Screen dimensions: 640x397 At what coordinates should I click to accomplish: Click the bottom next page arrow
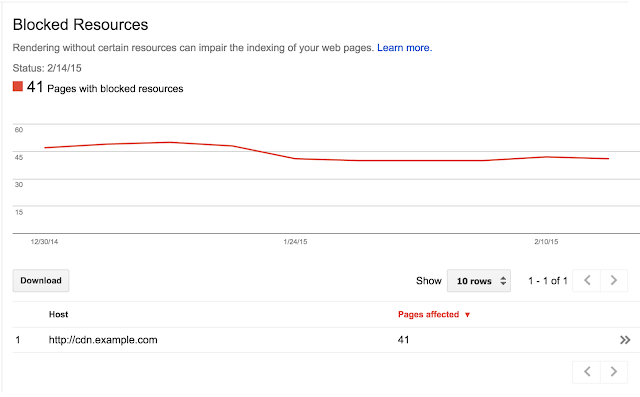[613, 372]
